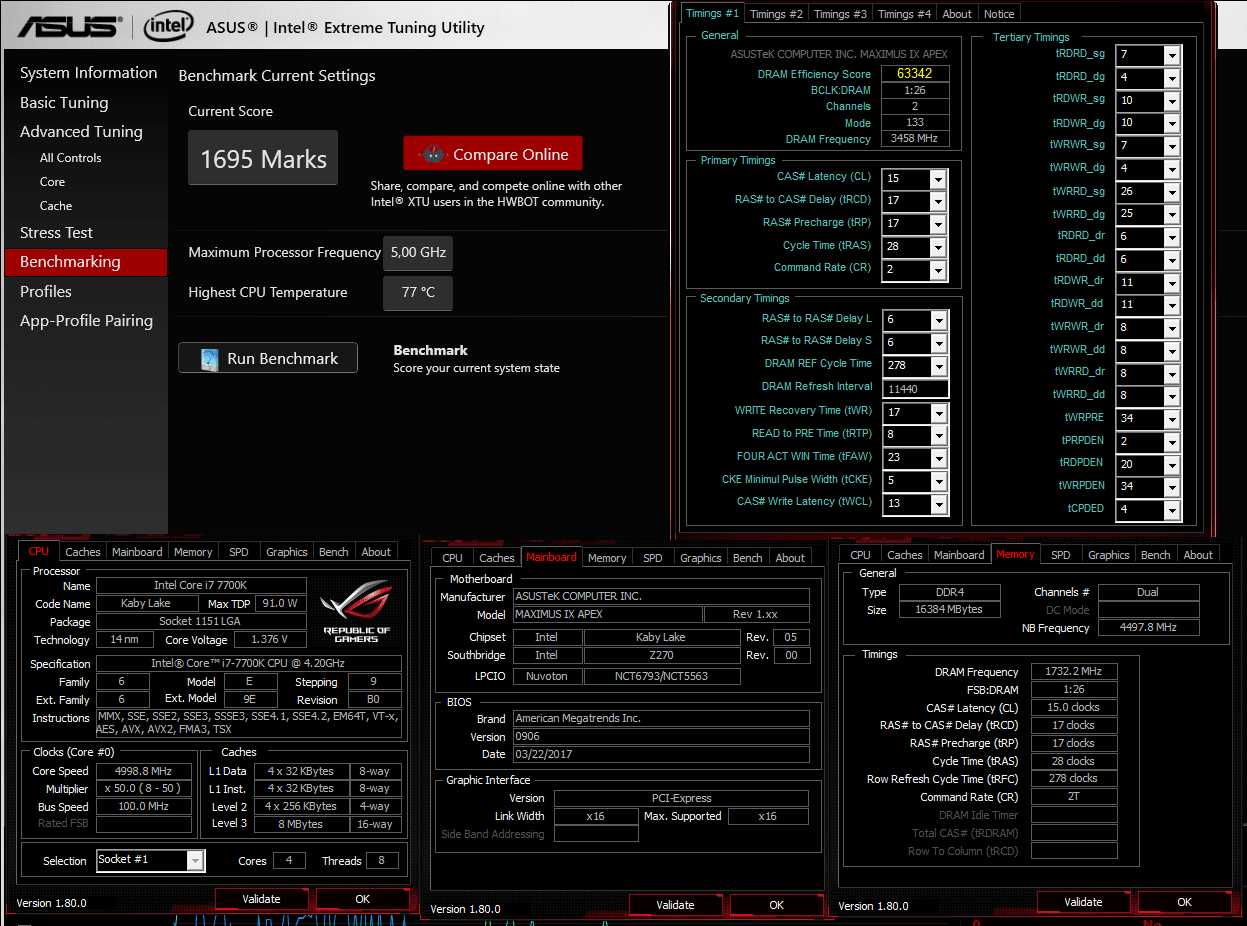The image size is (1247, 926).
Task: Click OK in Memory window
Action: (x=1185, y=902)
